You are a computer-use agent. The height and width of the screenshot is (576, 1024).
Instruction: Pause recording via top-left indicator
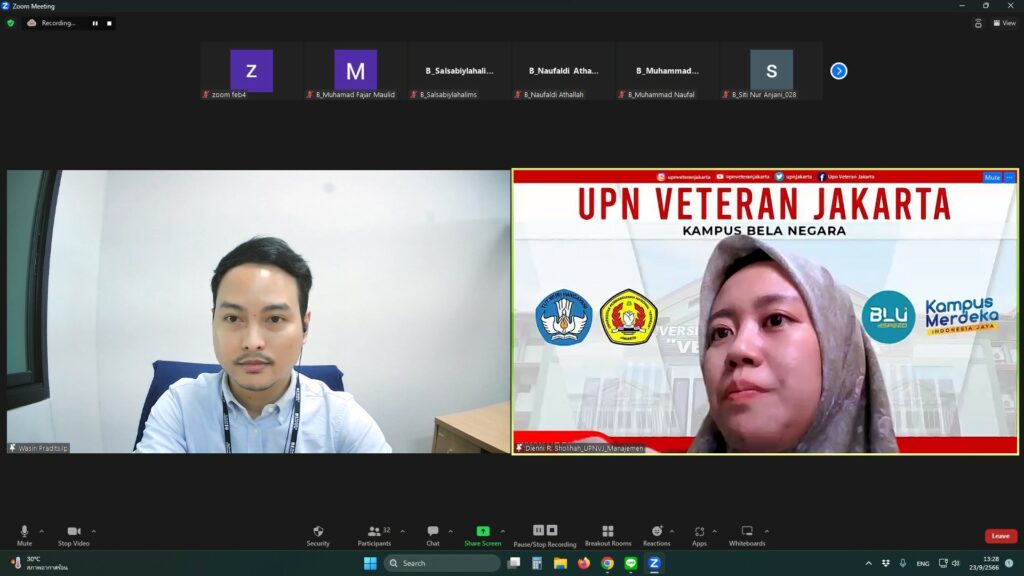[95, 23]
